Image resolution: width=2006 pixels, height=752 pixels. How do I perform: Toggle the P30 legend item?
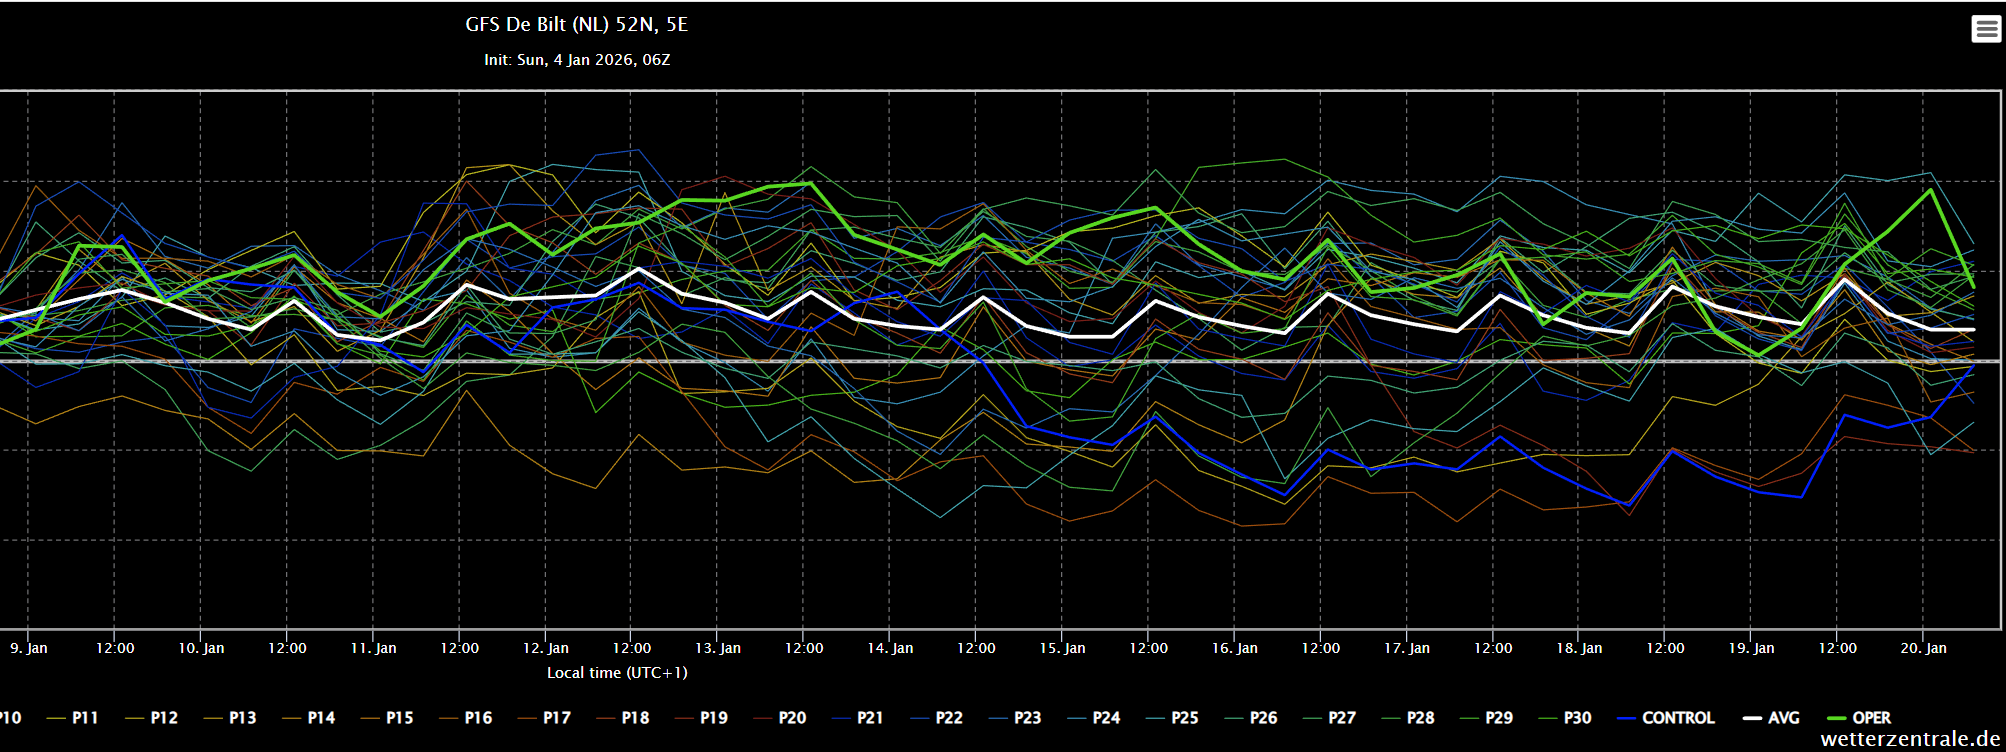(1564, 718)
